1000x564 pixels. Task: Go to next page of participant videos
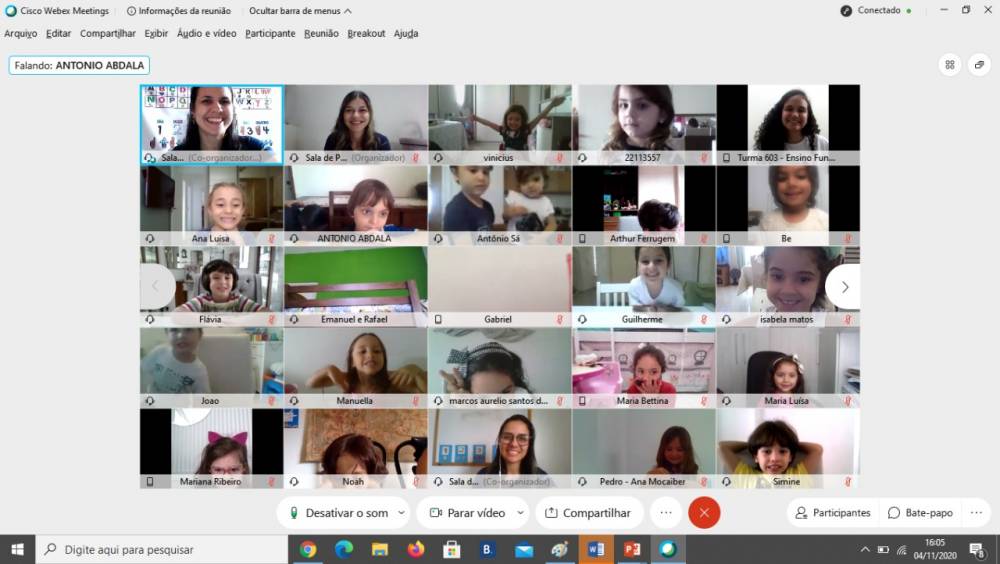844,287
